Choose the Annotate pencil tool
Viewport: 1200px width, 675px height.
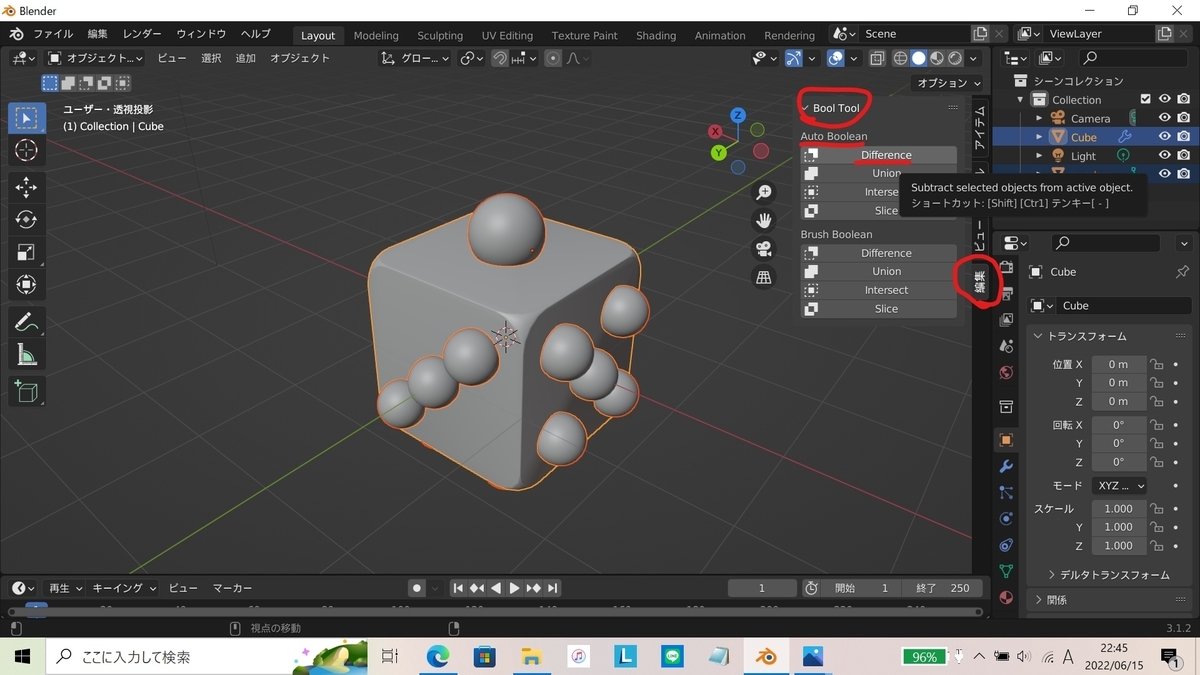click(26, 322)
